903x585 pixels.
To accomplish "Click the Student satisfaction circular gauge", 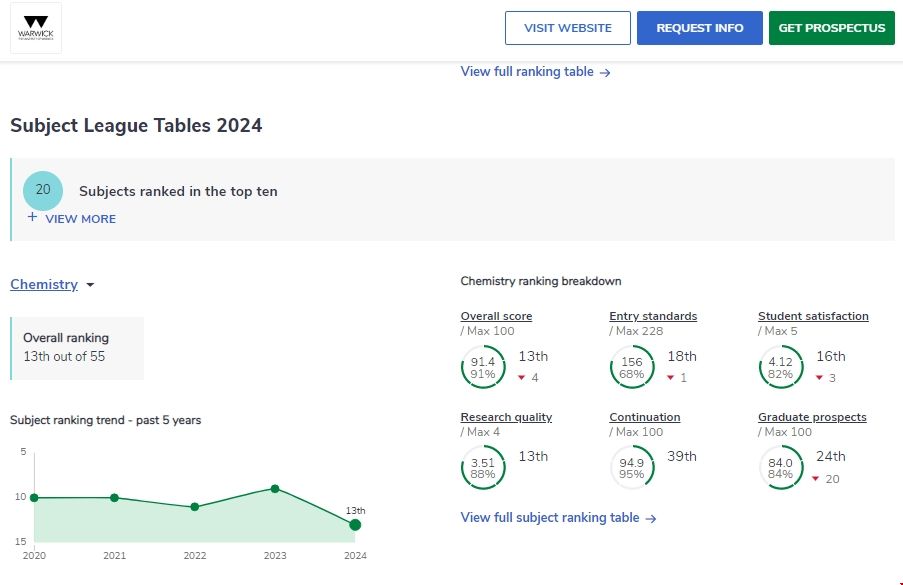I will coord(780,367).
